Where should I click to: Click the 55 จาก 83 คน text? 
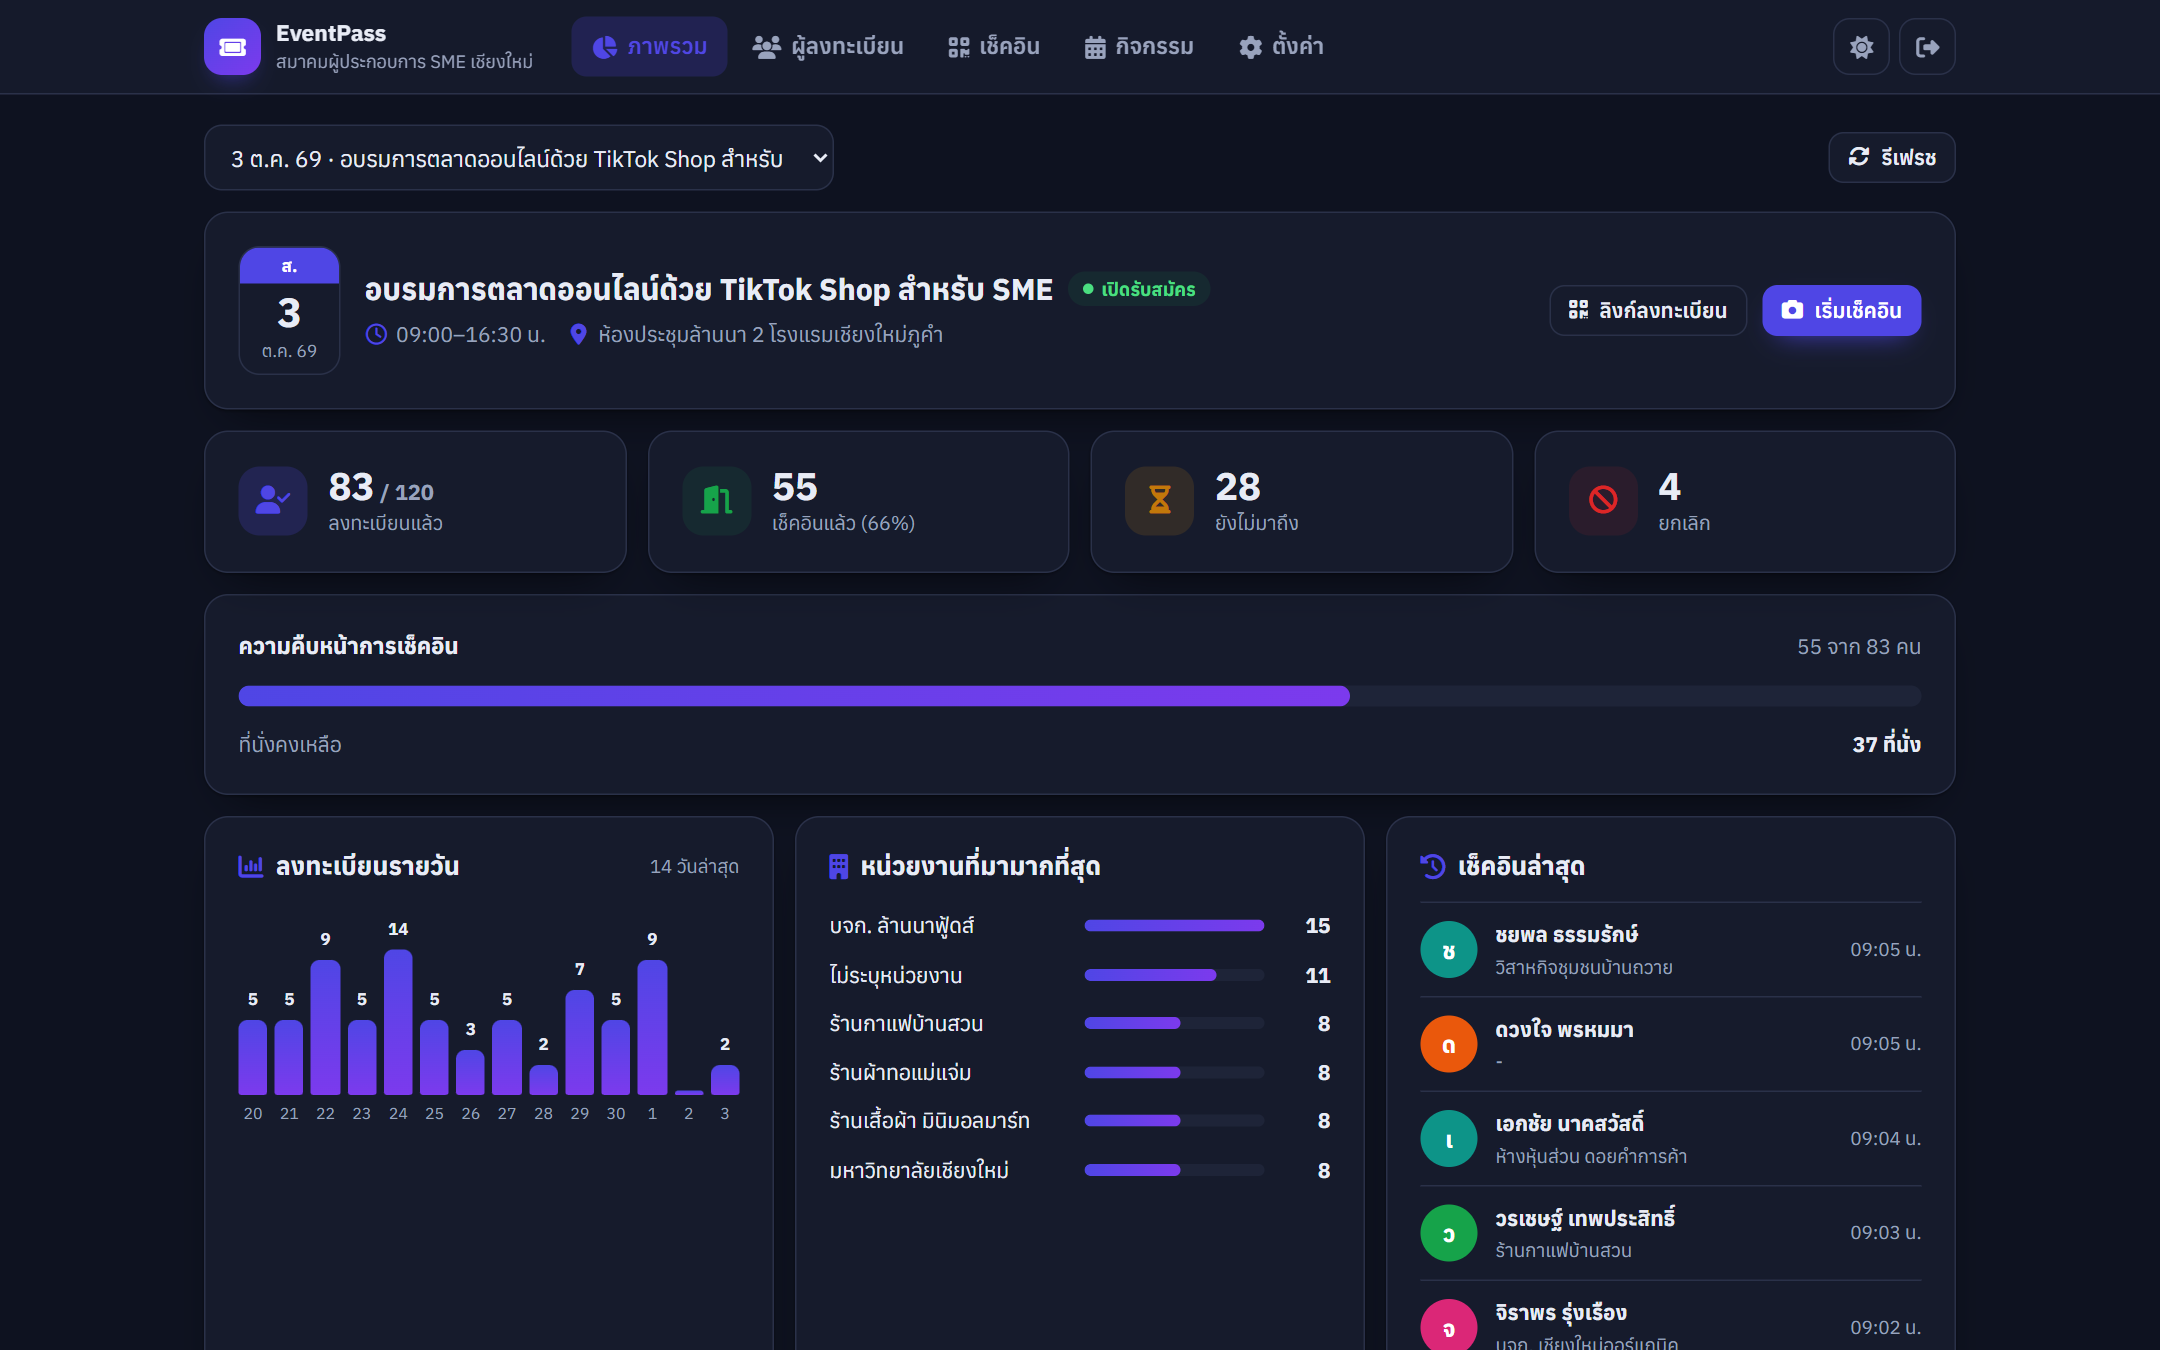pos(1859,647)
